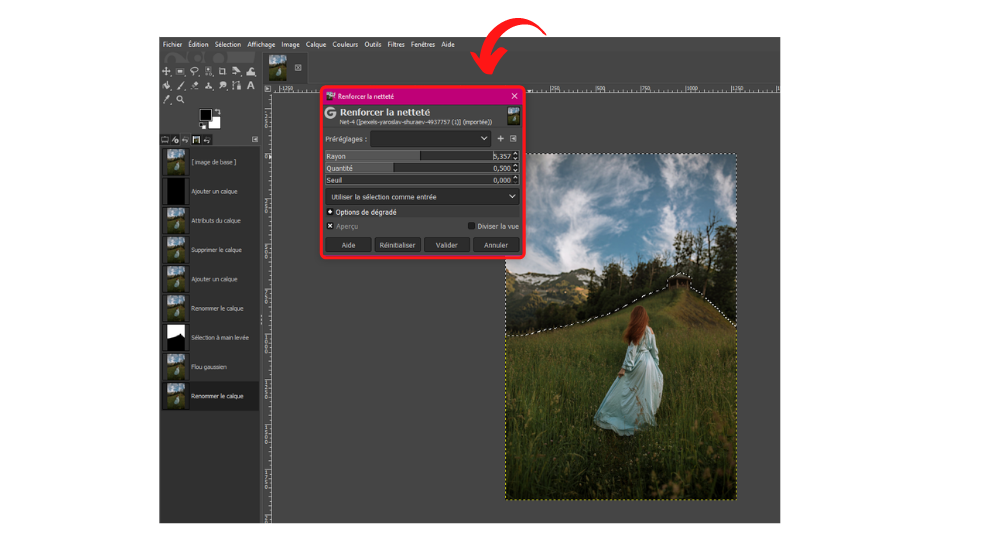1000x560 pixels.
Task: Open the Couleurs menu
Action: click(345, 45)
